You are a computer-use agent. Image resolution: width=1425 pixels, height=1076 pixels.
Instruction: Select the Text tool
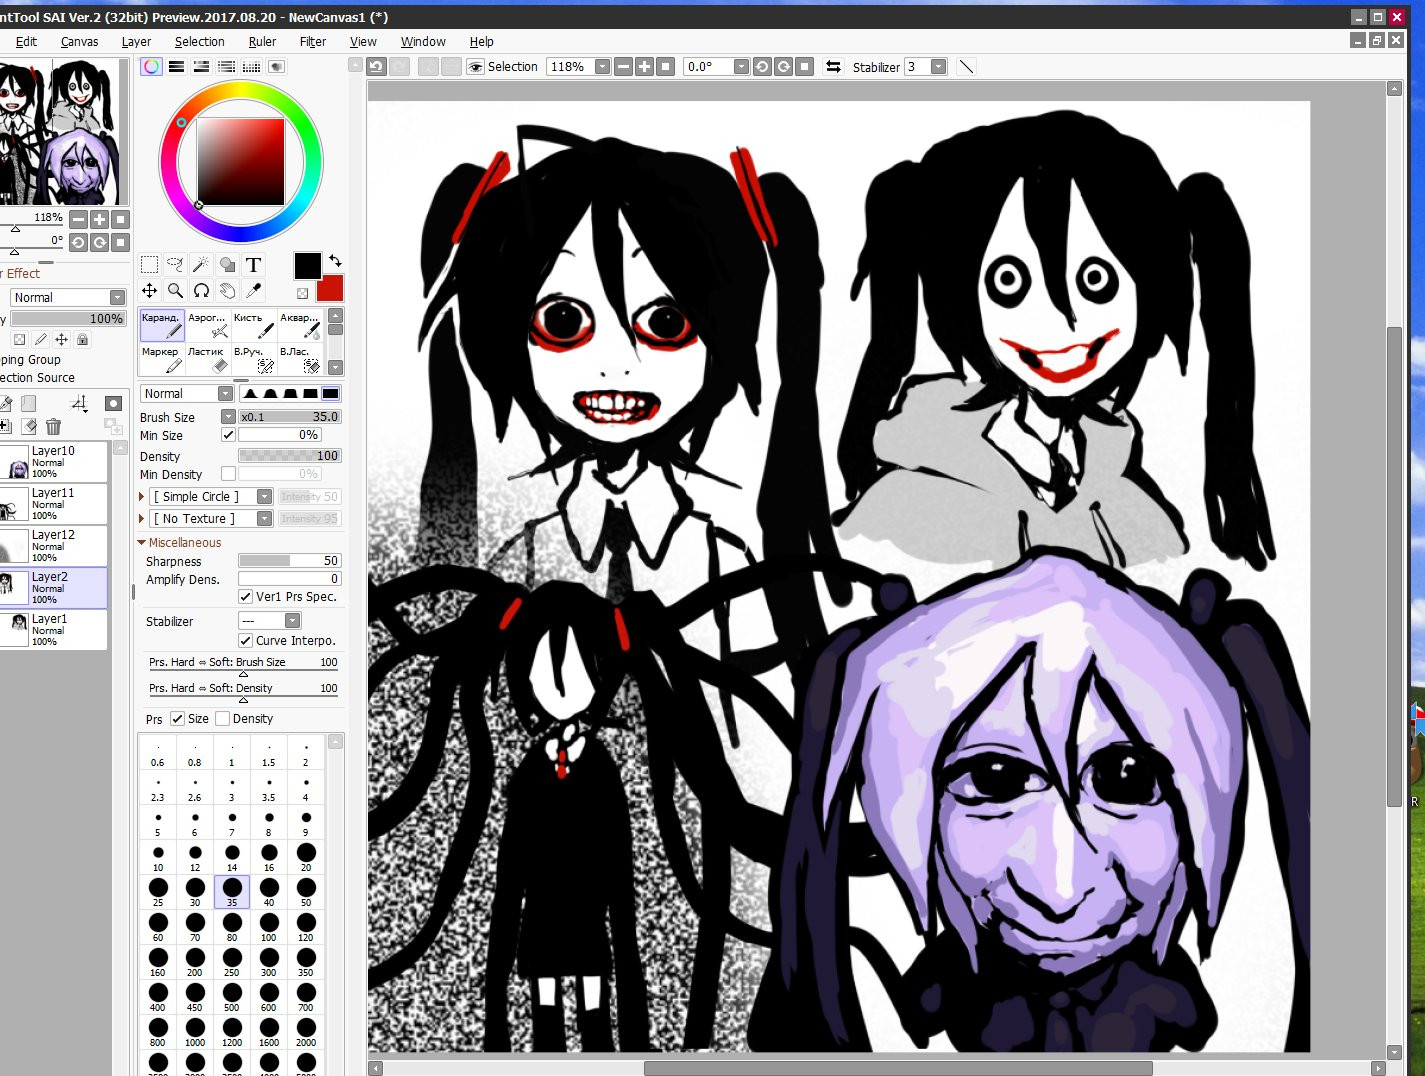[253, 265]
